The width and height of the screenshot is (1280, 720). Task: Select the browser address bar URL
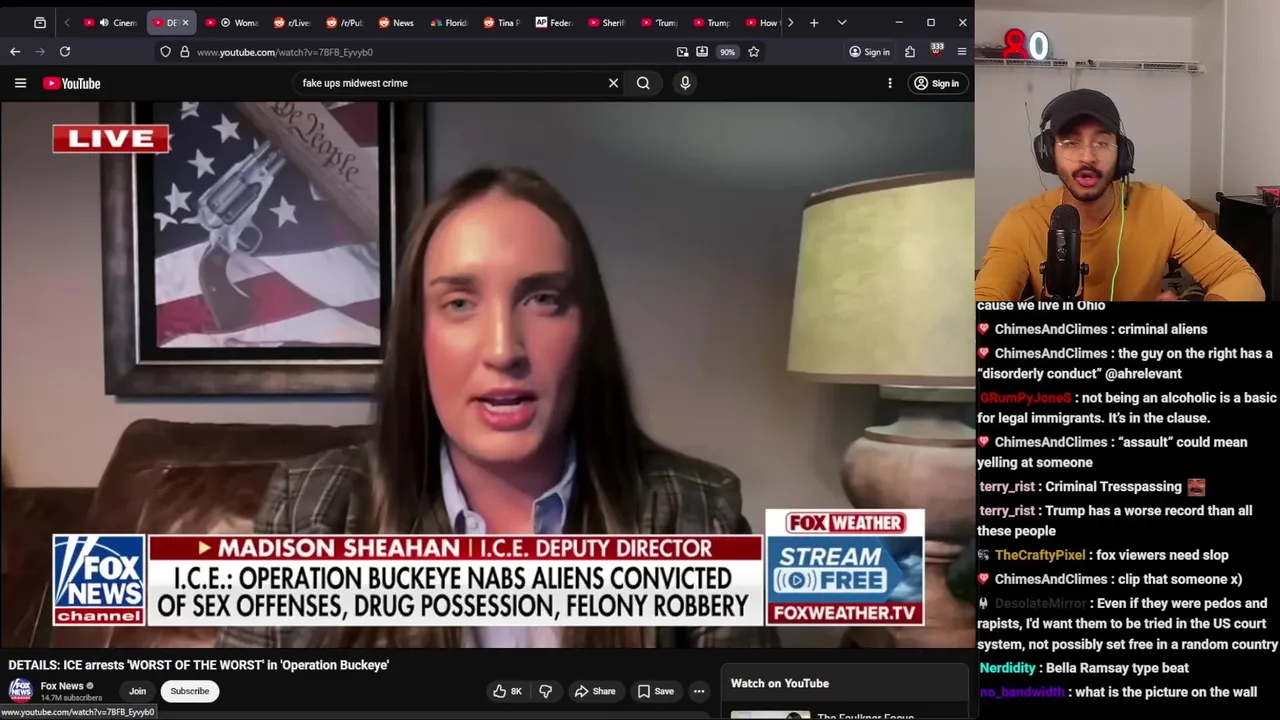[x=285, y=52]
